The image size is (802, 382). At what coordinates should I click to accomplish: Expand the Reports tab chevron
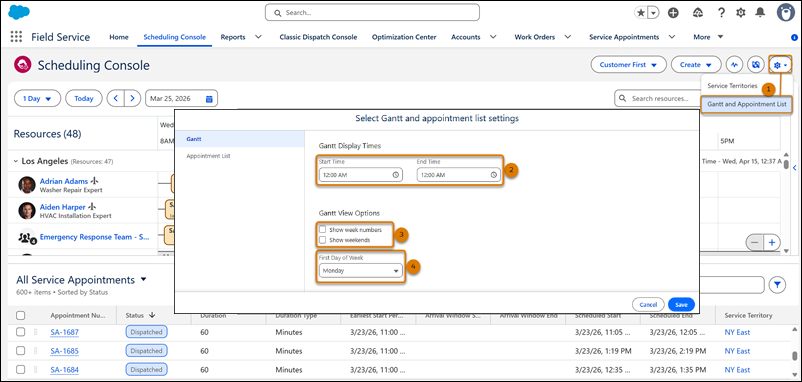click(x=258, y=37)
